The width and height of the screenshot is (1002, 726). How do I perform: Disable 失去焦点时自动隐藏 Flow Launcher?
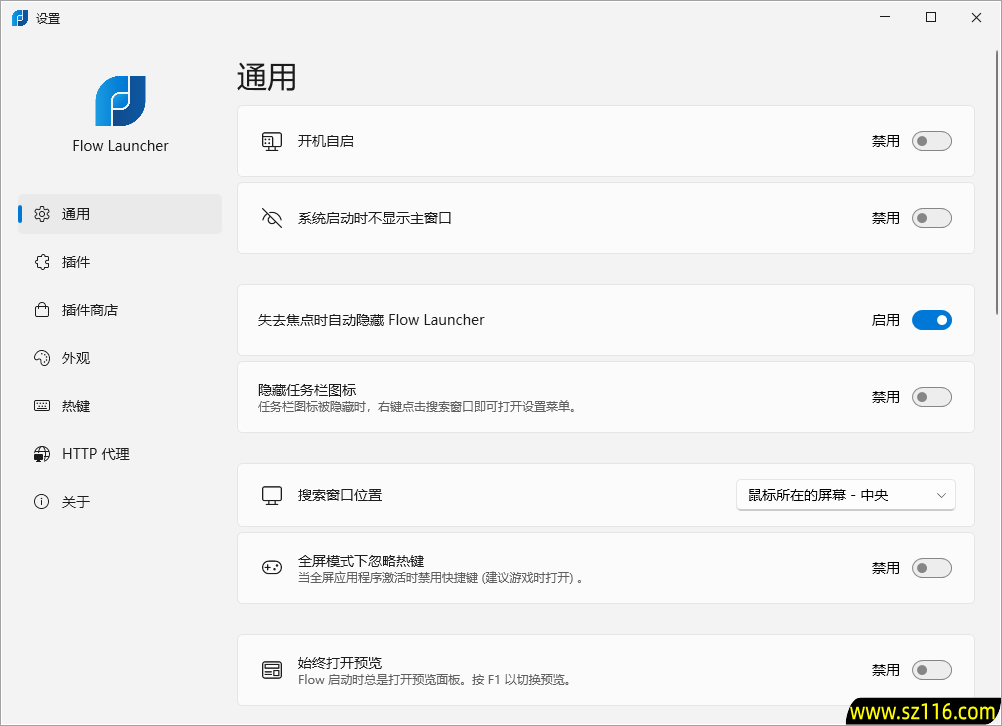click(931, 320)
